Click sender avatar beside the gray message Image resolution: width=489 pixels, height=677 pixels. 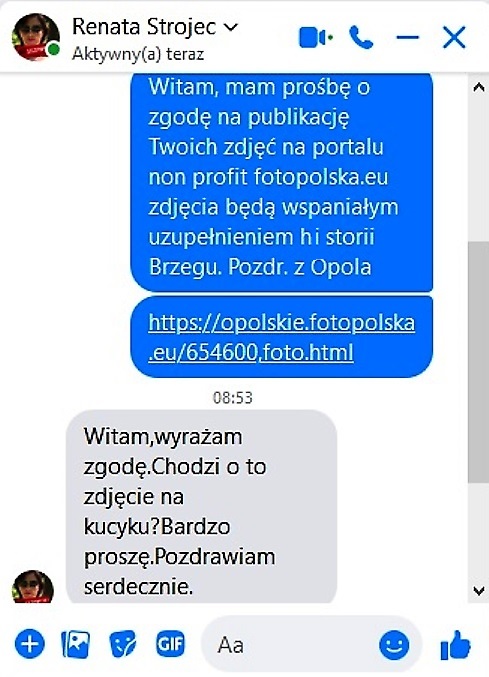coord(33,586)
